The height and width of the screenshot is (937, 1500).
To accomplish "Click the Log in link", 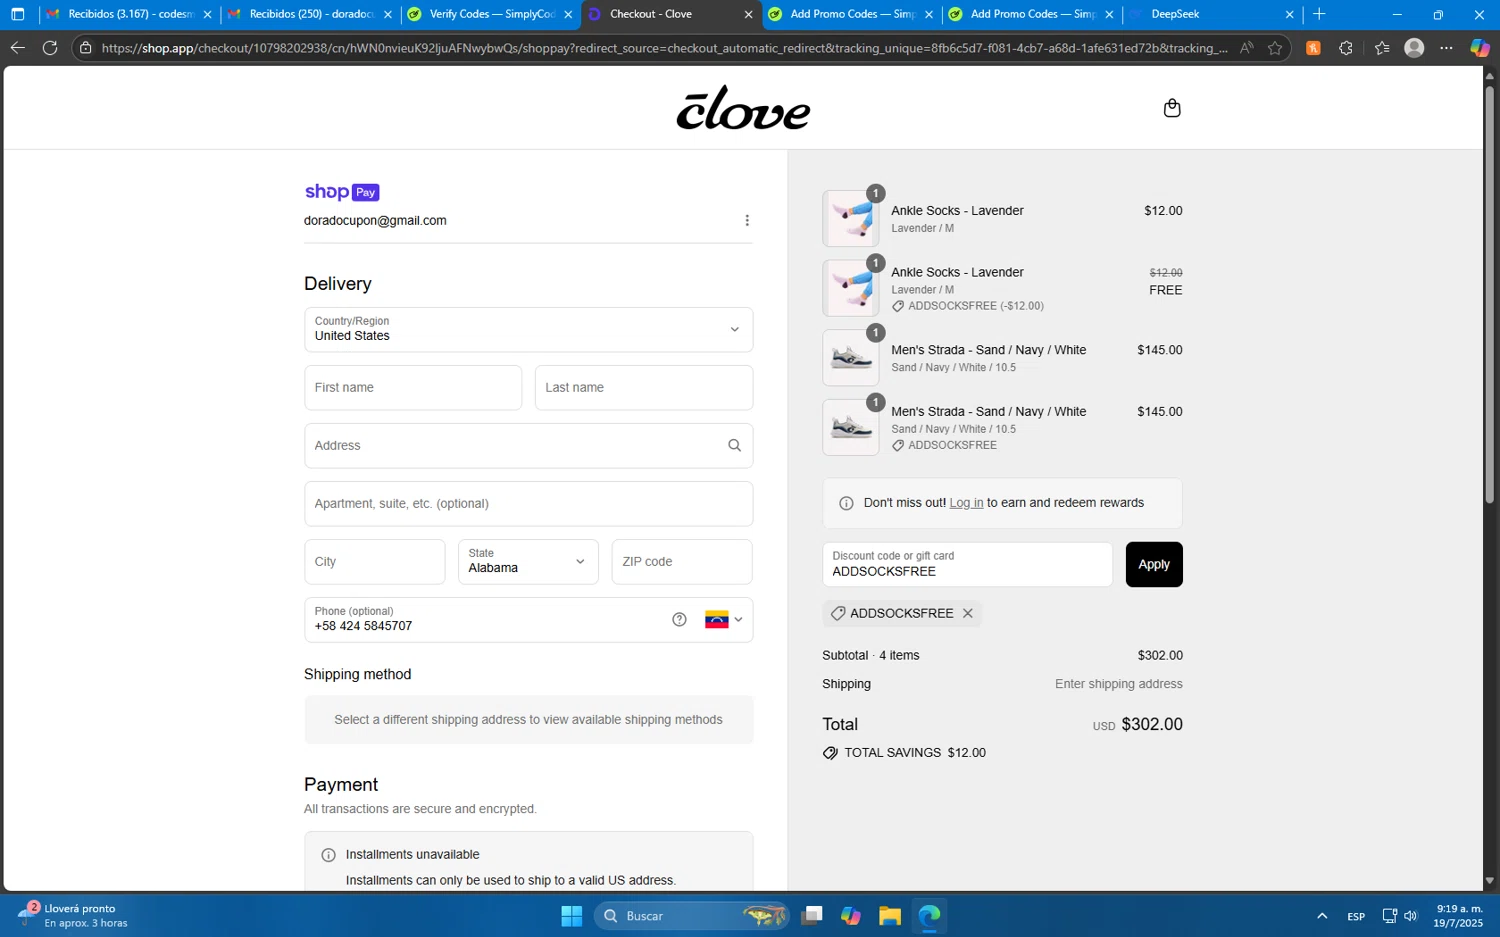I will click(966, 503).
